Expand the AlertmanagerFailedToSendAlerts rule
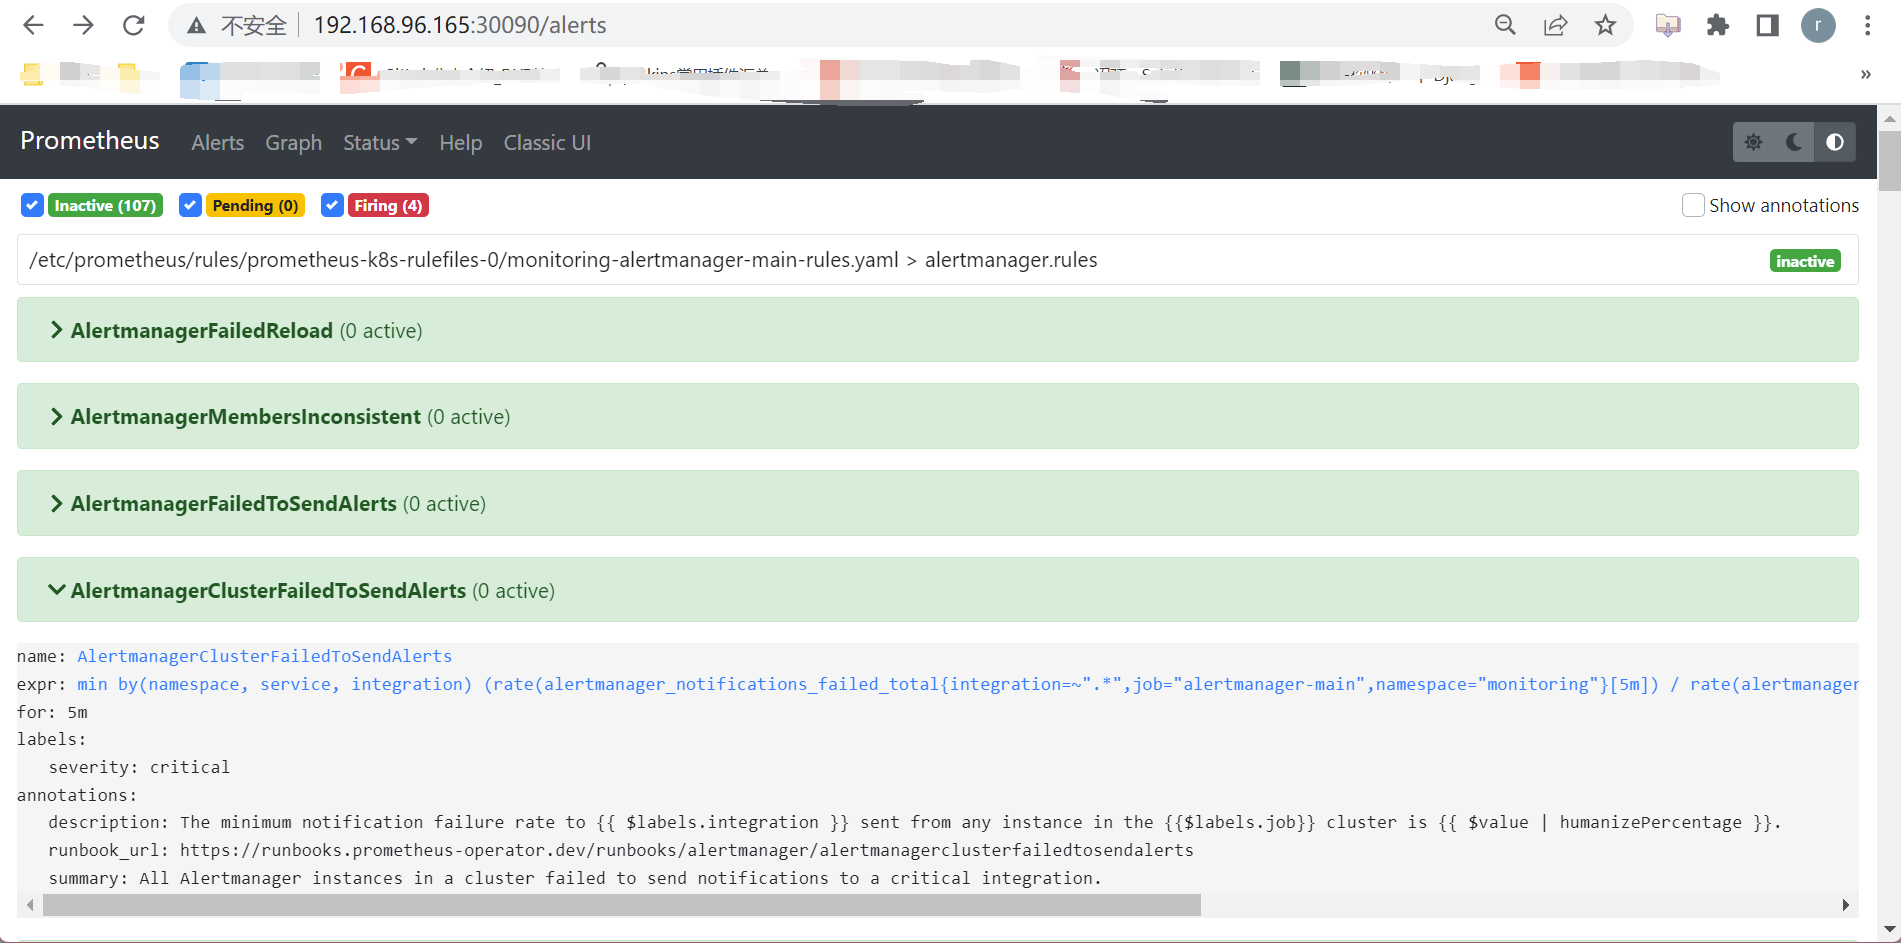Screen dimensions: 1901x943 click(937, 503)
